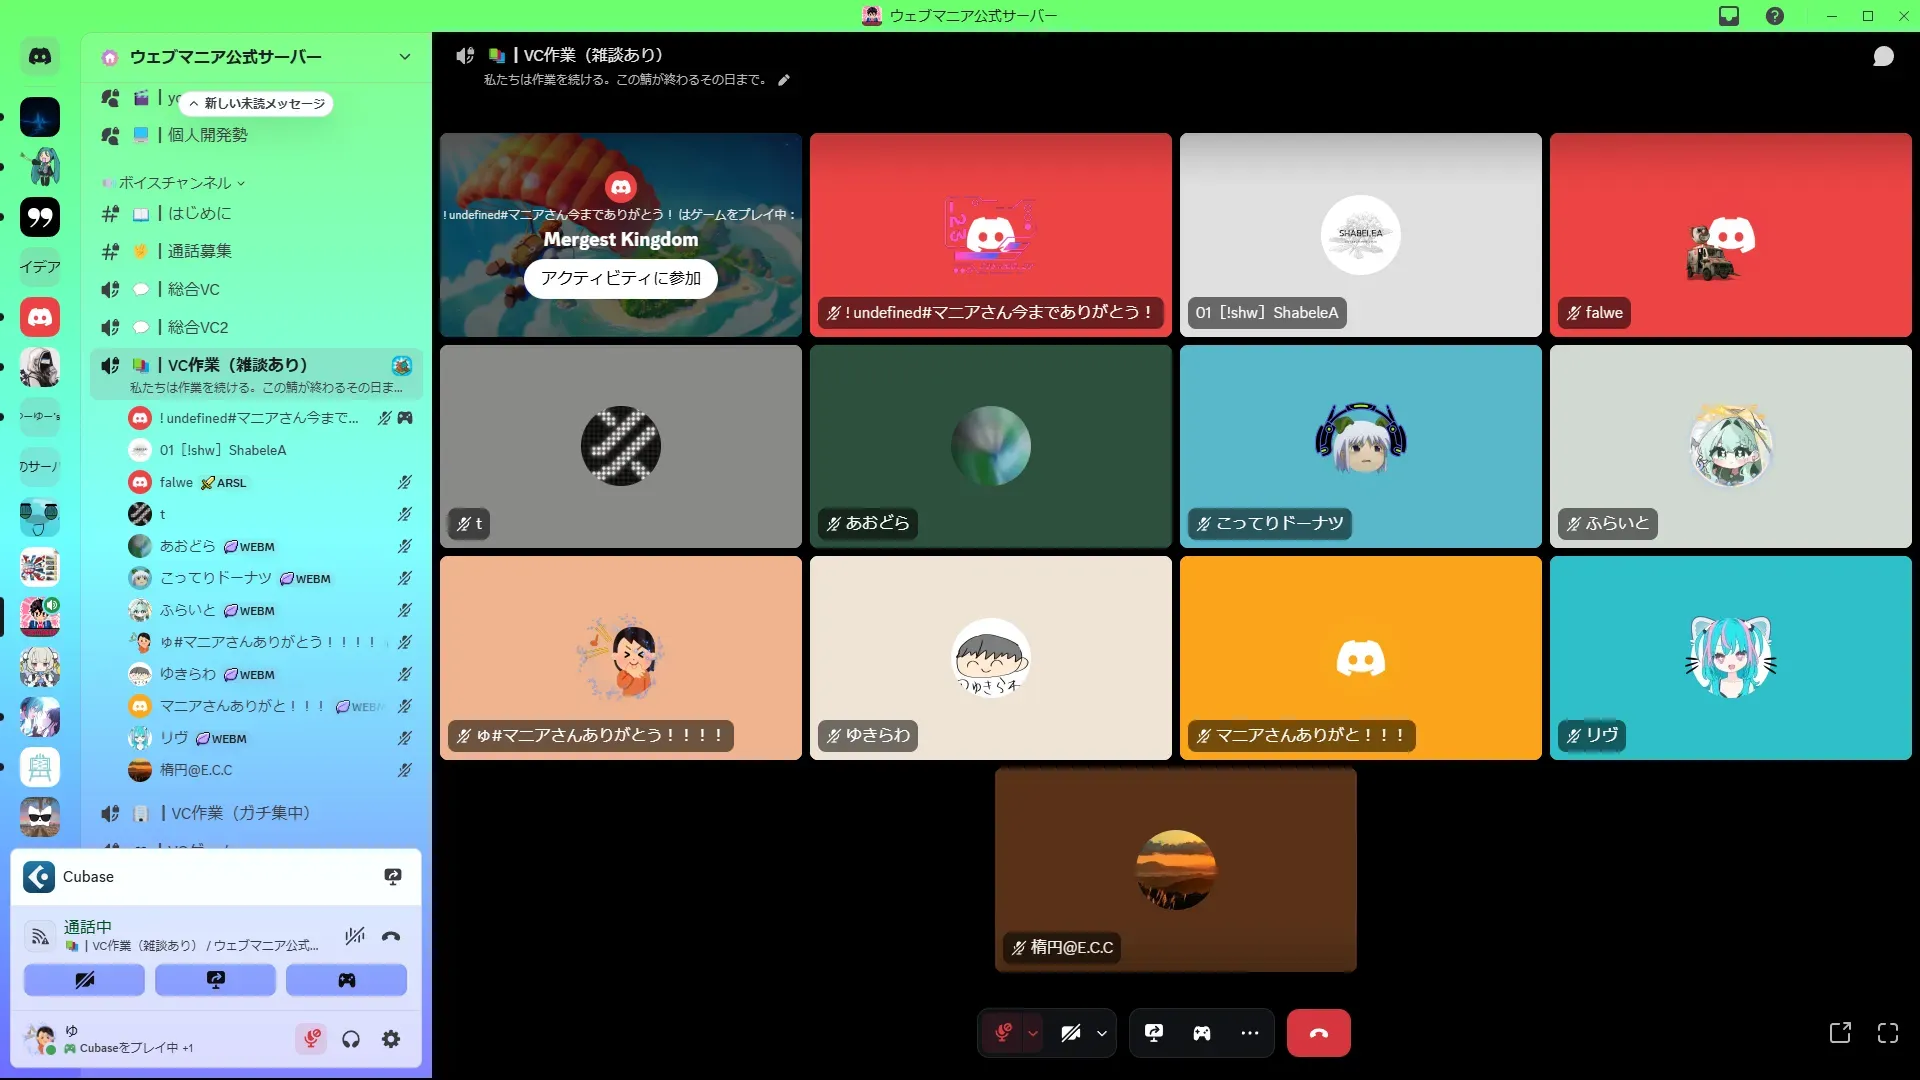Expand the microphone device options arrow
The image size is (1920, 1080).
[1033, 1033]
